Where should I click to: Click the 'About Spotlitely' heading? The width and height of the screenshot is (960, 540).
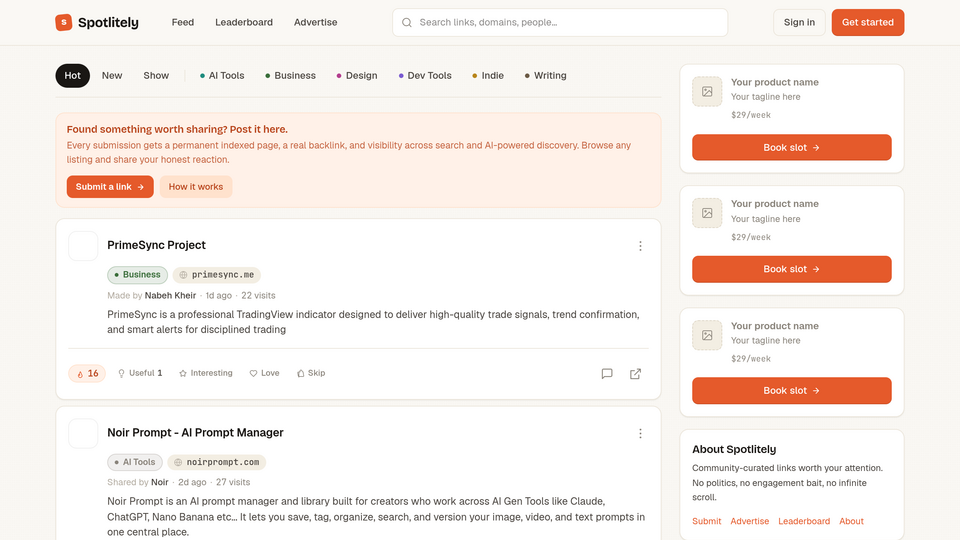coord(734,449)
